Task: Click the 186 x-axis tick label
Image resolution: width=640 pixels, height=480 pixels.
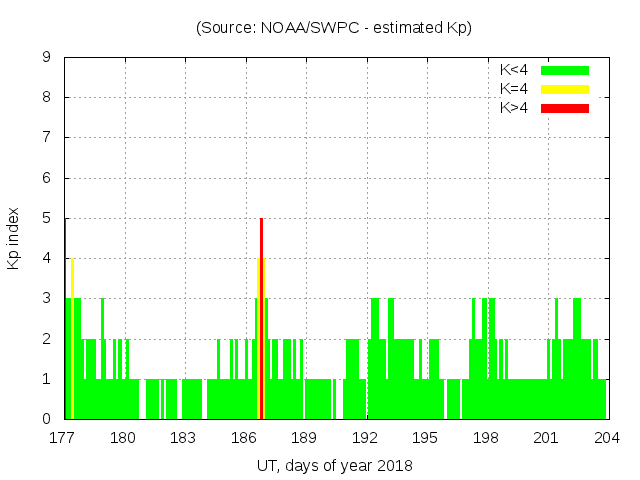Action: [x=244, y=437]
